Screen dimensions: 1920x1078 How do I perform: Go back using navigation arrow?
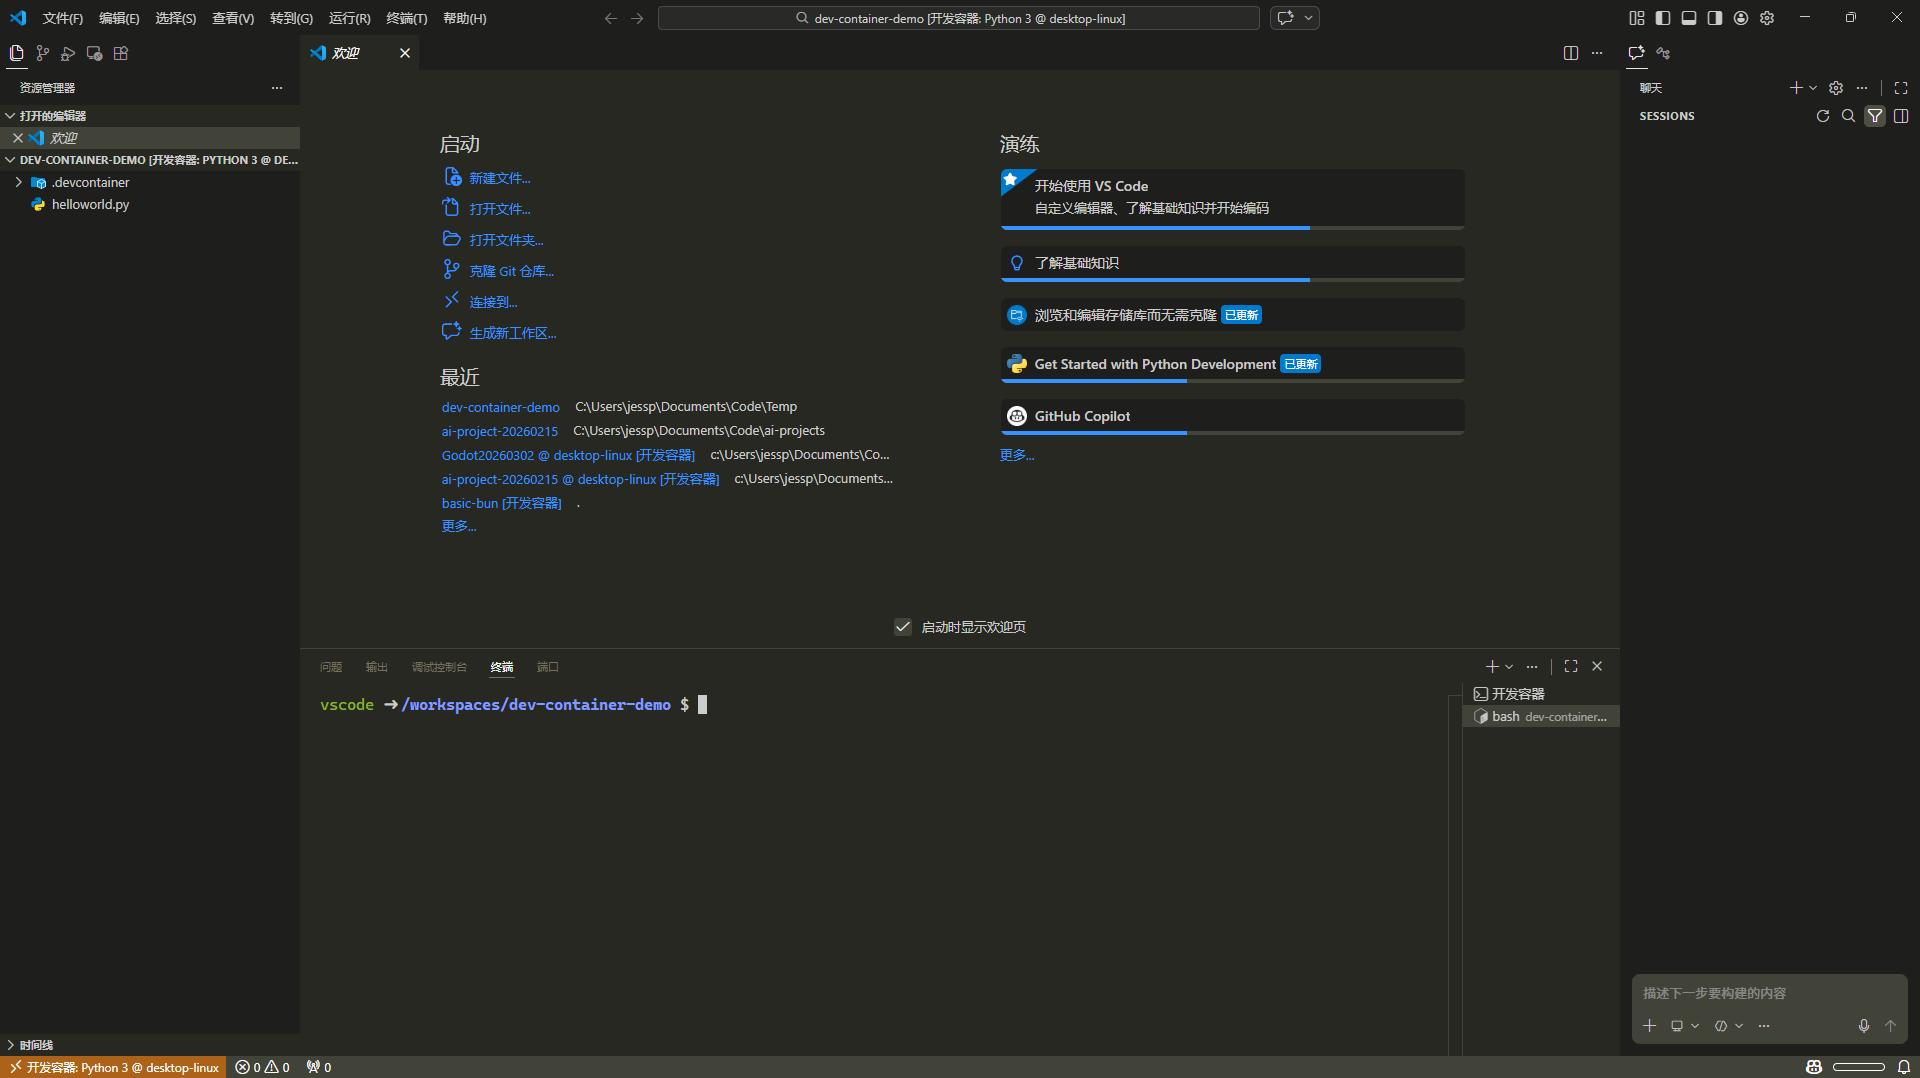coord(611,18)
